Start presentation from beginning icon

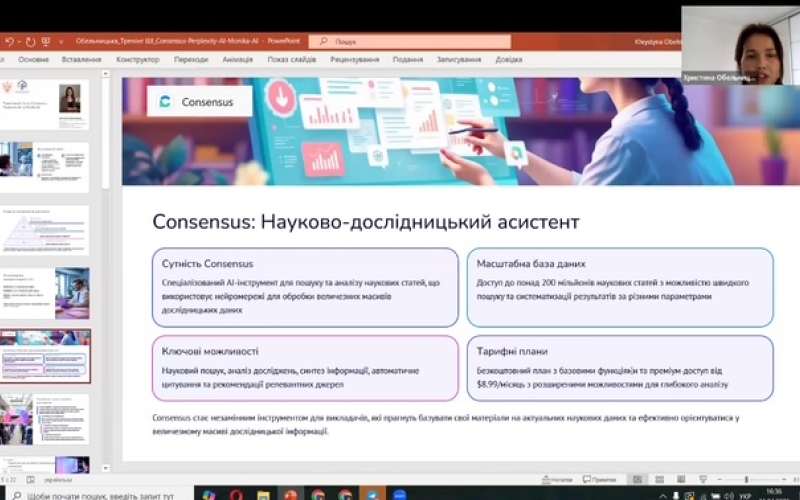pos(46,42)
